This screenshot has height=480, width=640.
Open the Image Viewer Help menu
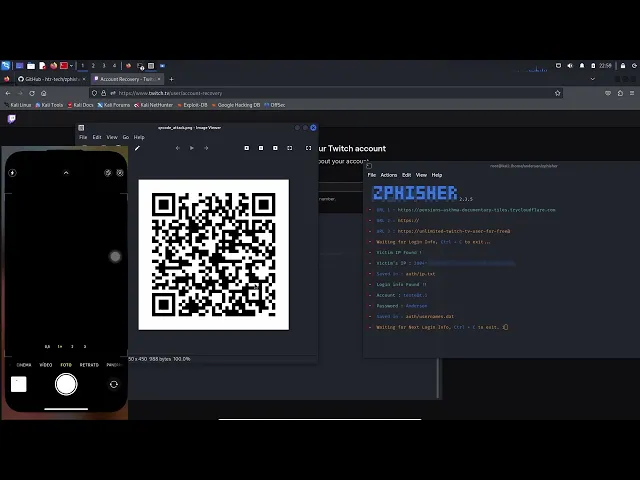[139, 137]
